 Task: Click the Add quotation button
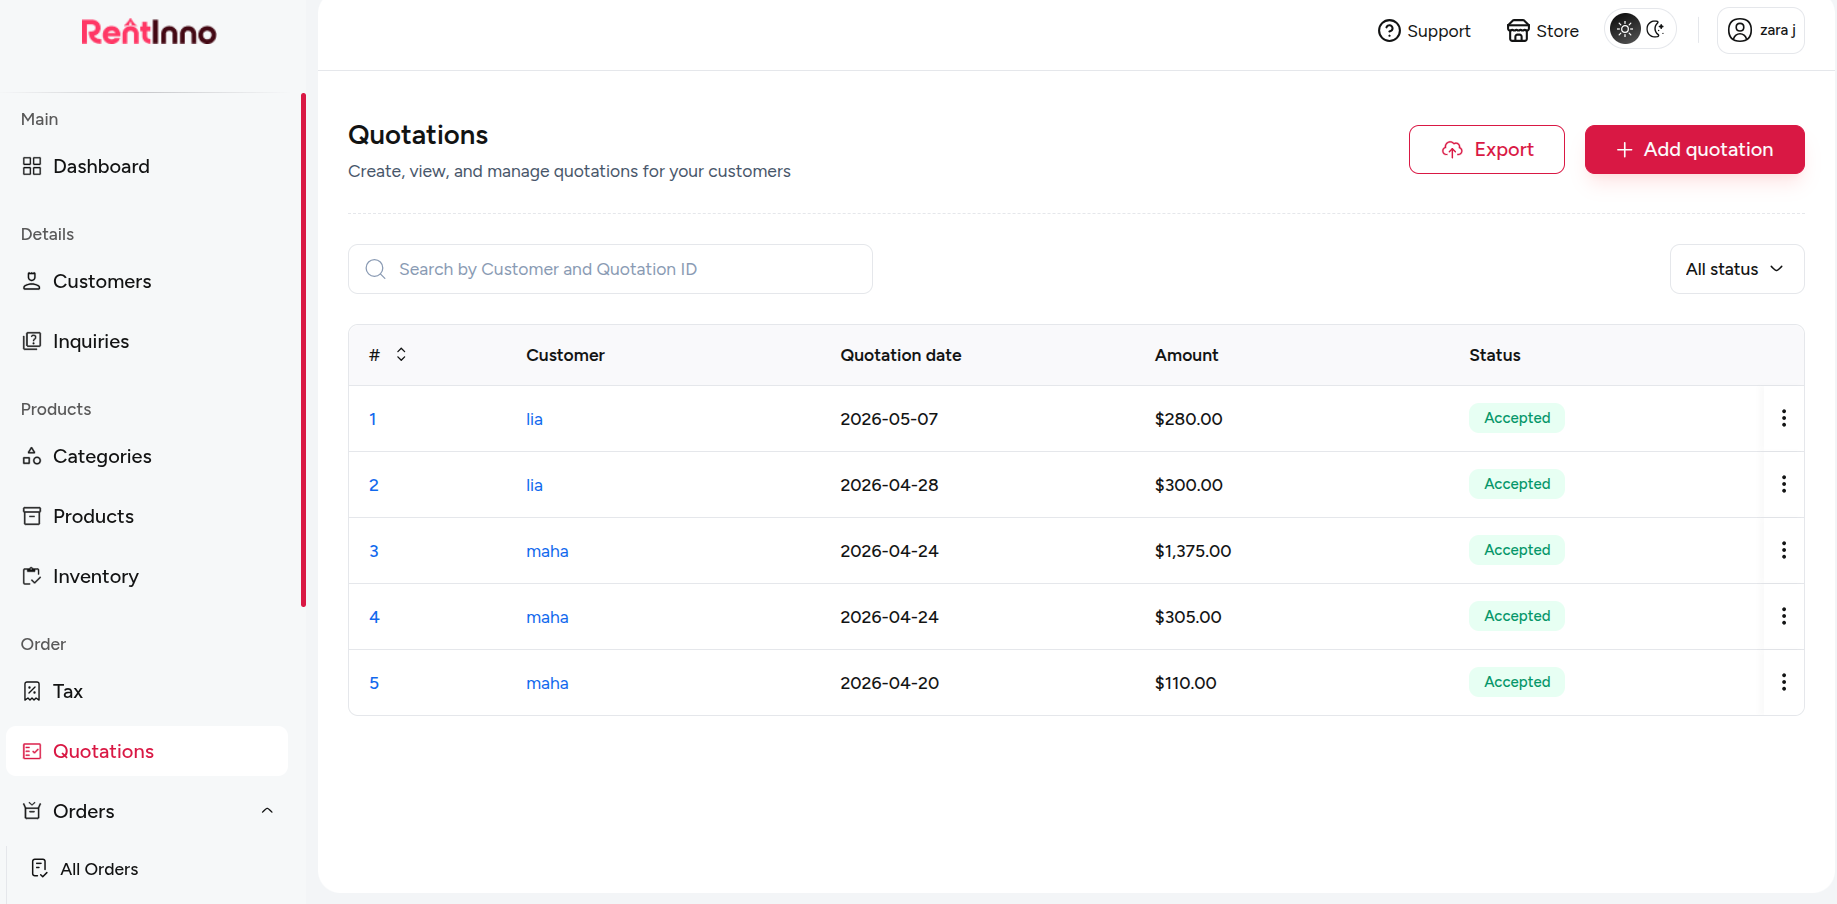[x=1695, y=149]
